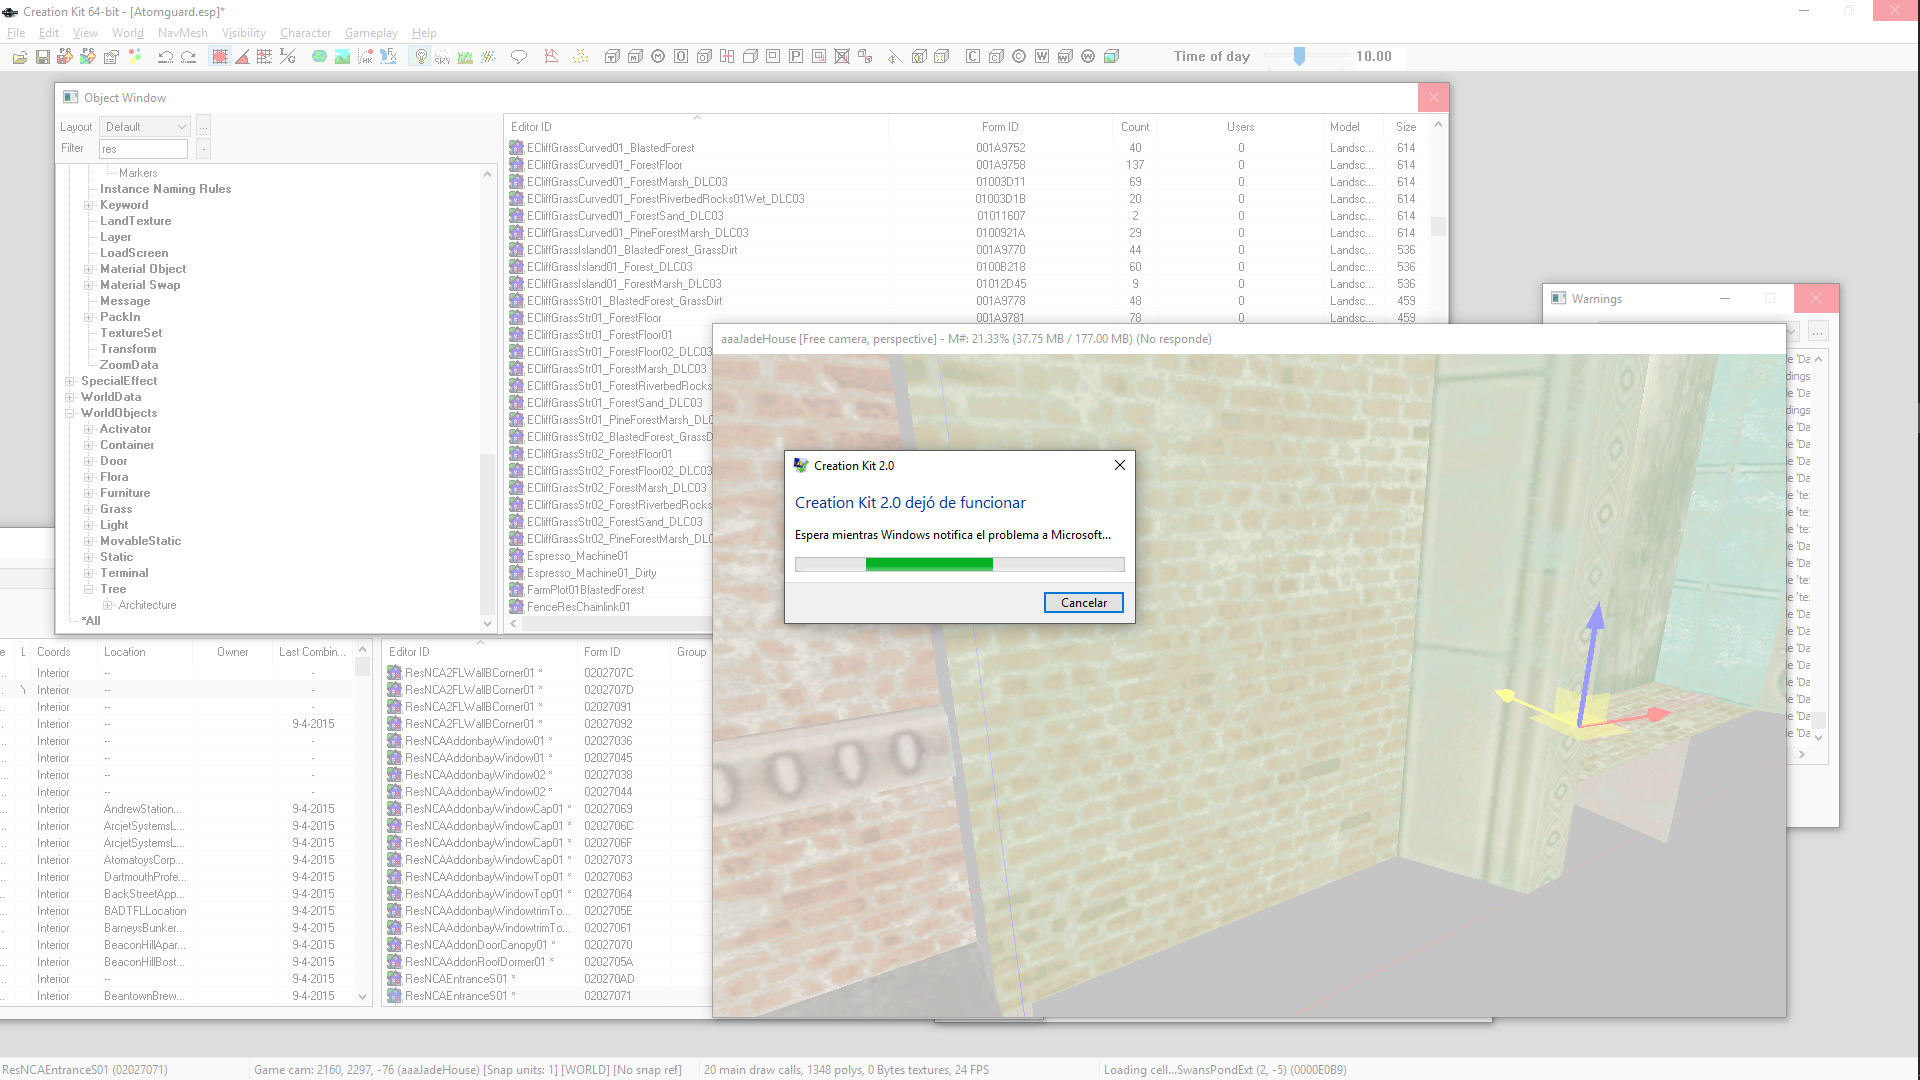The width and height of the screenshot is (1920, 1080).
Task: Click the circled W toolbar icon
Action: click(1088, 57)
